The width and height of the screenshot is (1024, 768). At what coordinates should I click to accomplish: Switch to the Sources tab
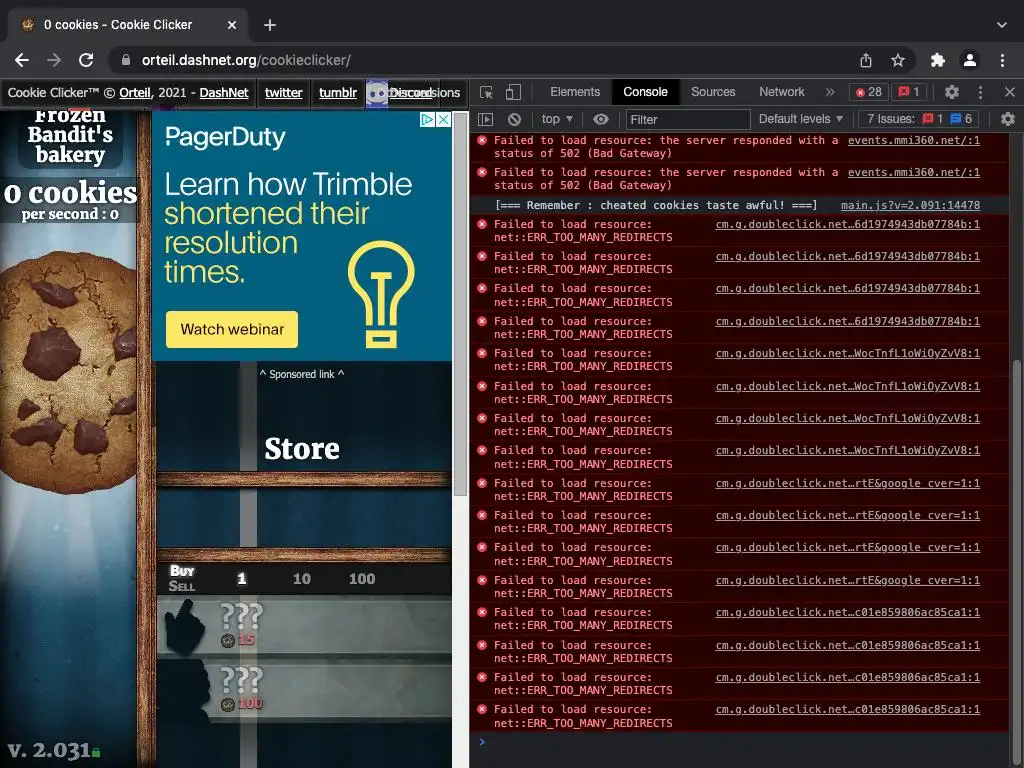[x=713, y=92]
